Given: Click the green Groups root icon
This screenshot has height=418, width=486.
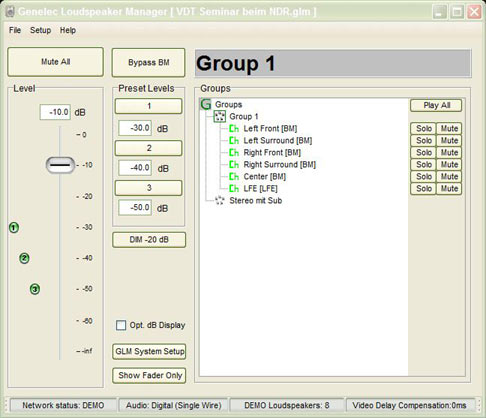Looking at the screenshot, I should point(206,104).
